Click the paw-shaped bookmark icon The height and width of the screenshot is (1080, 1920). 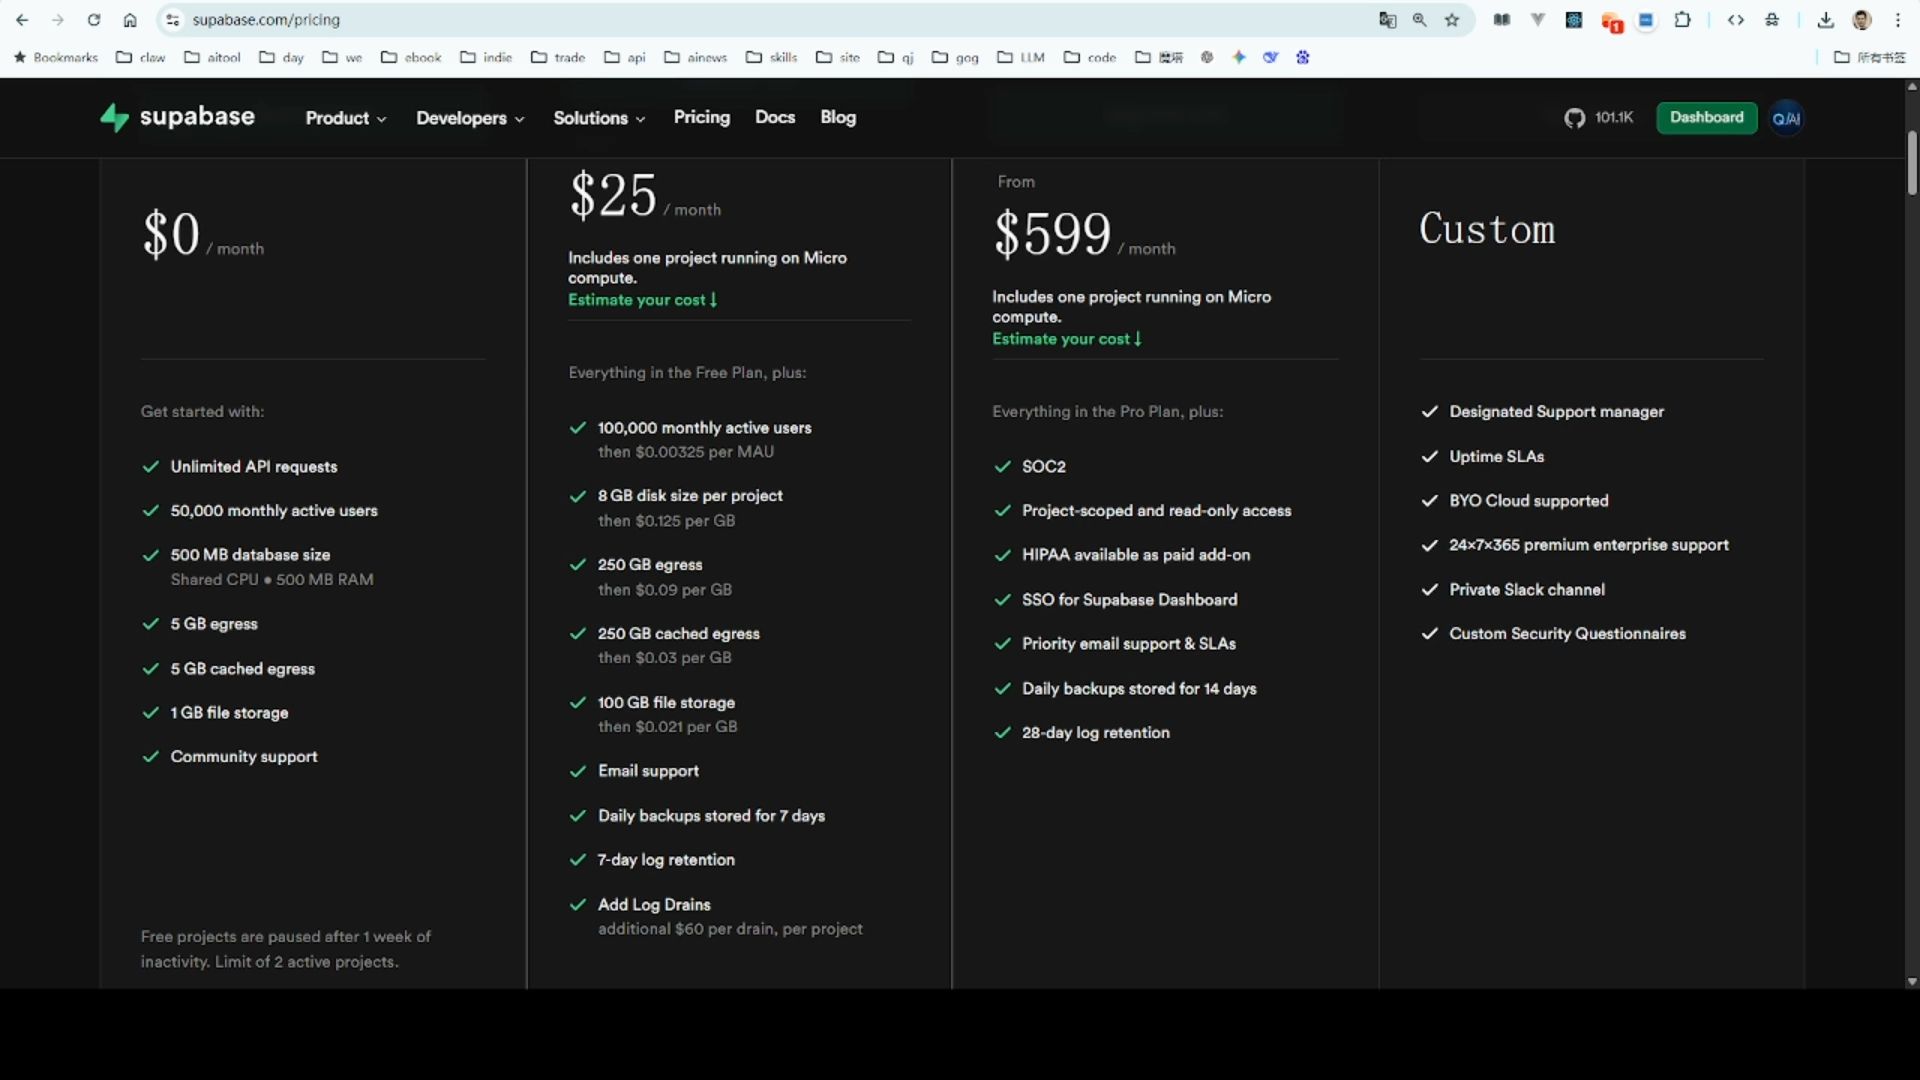tap(1303, 57)
